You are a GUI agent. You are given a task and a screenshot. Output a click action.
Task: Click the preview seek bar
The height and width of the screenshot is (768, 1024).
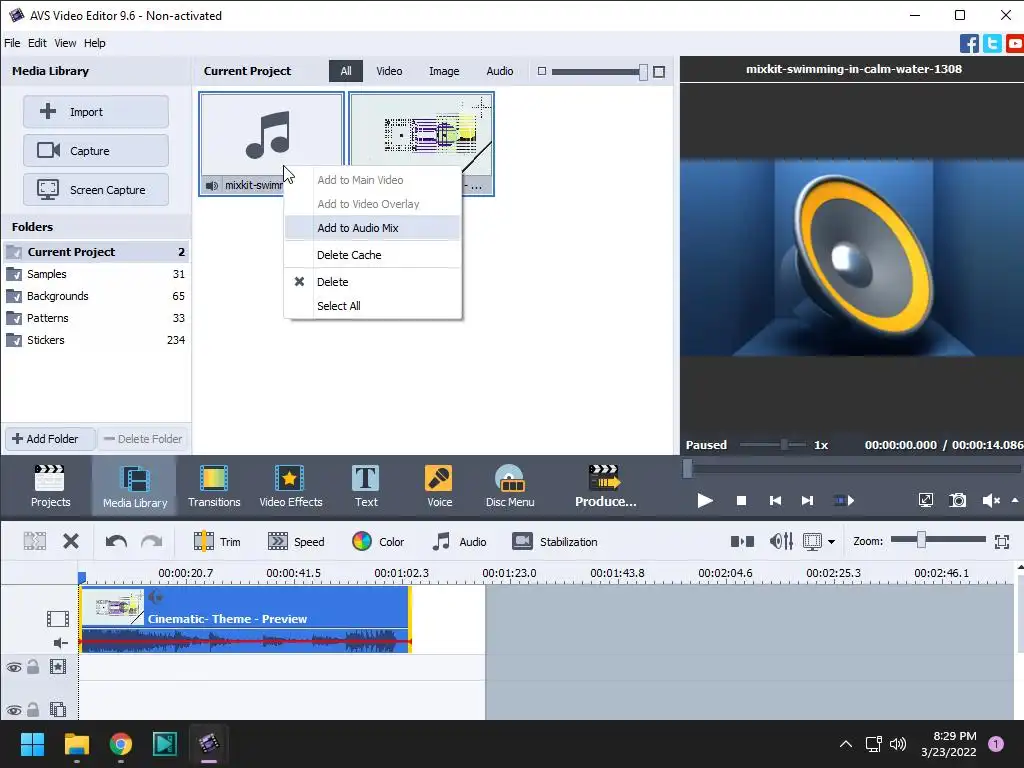852,469
